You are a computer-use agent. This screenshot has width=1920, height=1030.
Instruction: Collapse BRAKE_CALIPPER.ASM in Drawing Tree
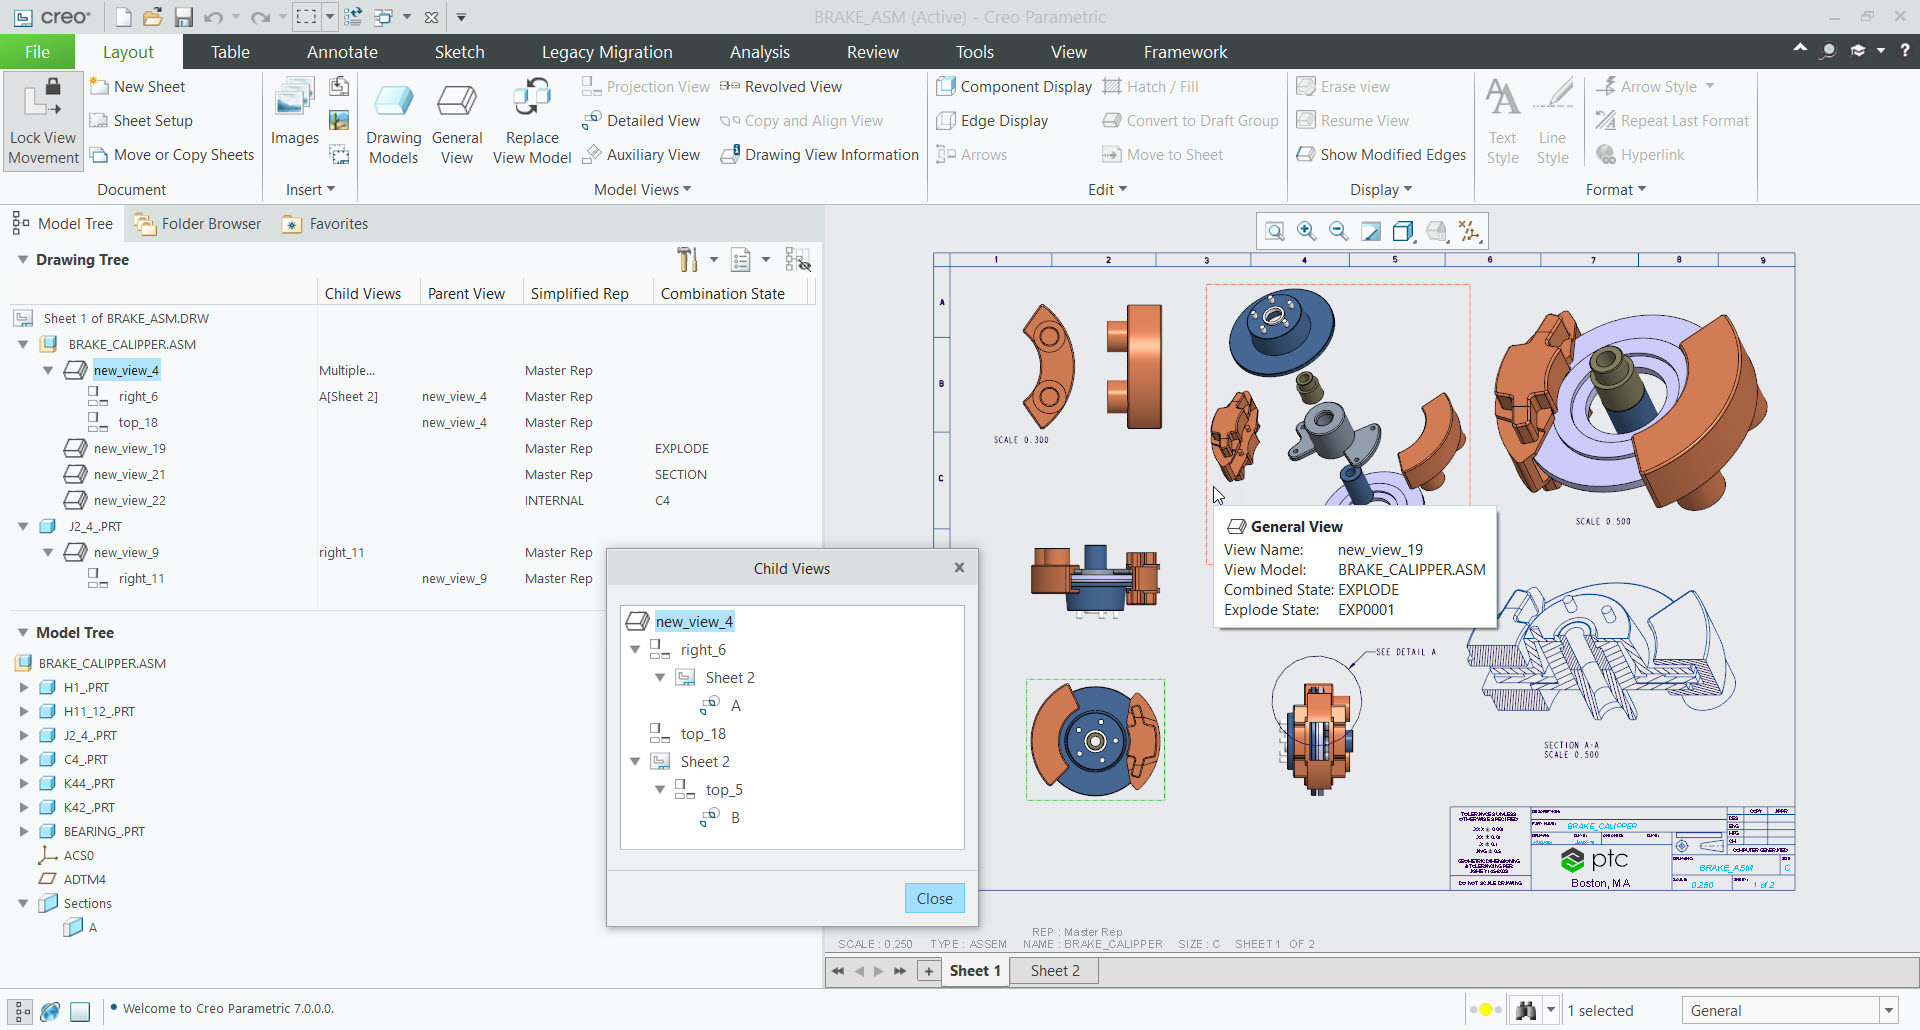pyautogui.click(x=22, y=344)
